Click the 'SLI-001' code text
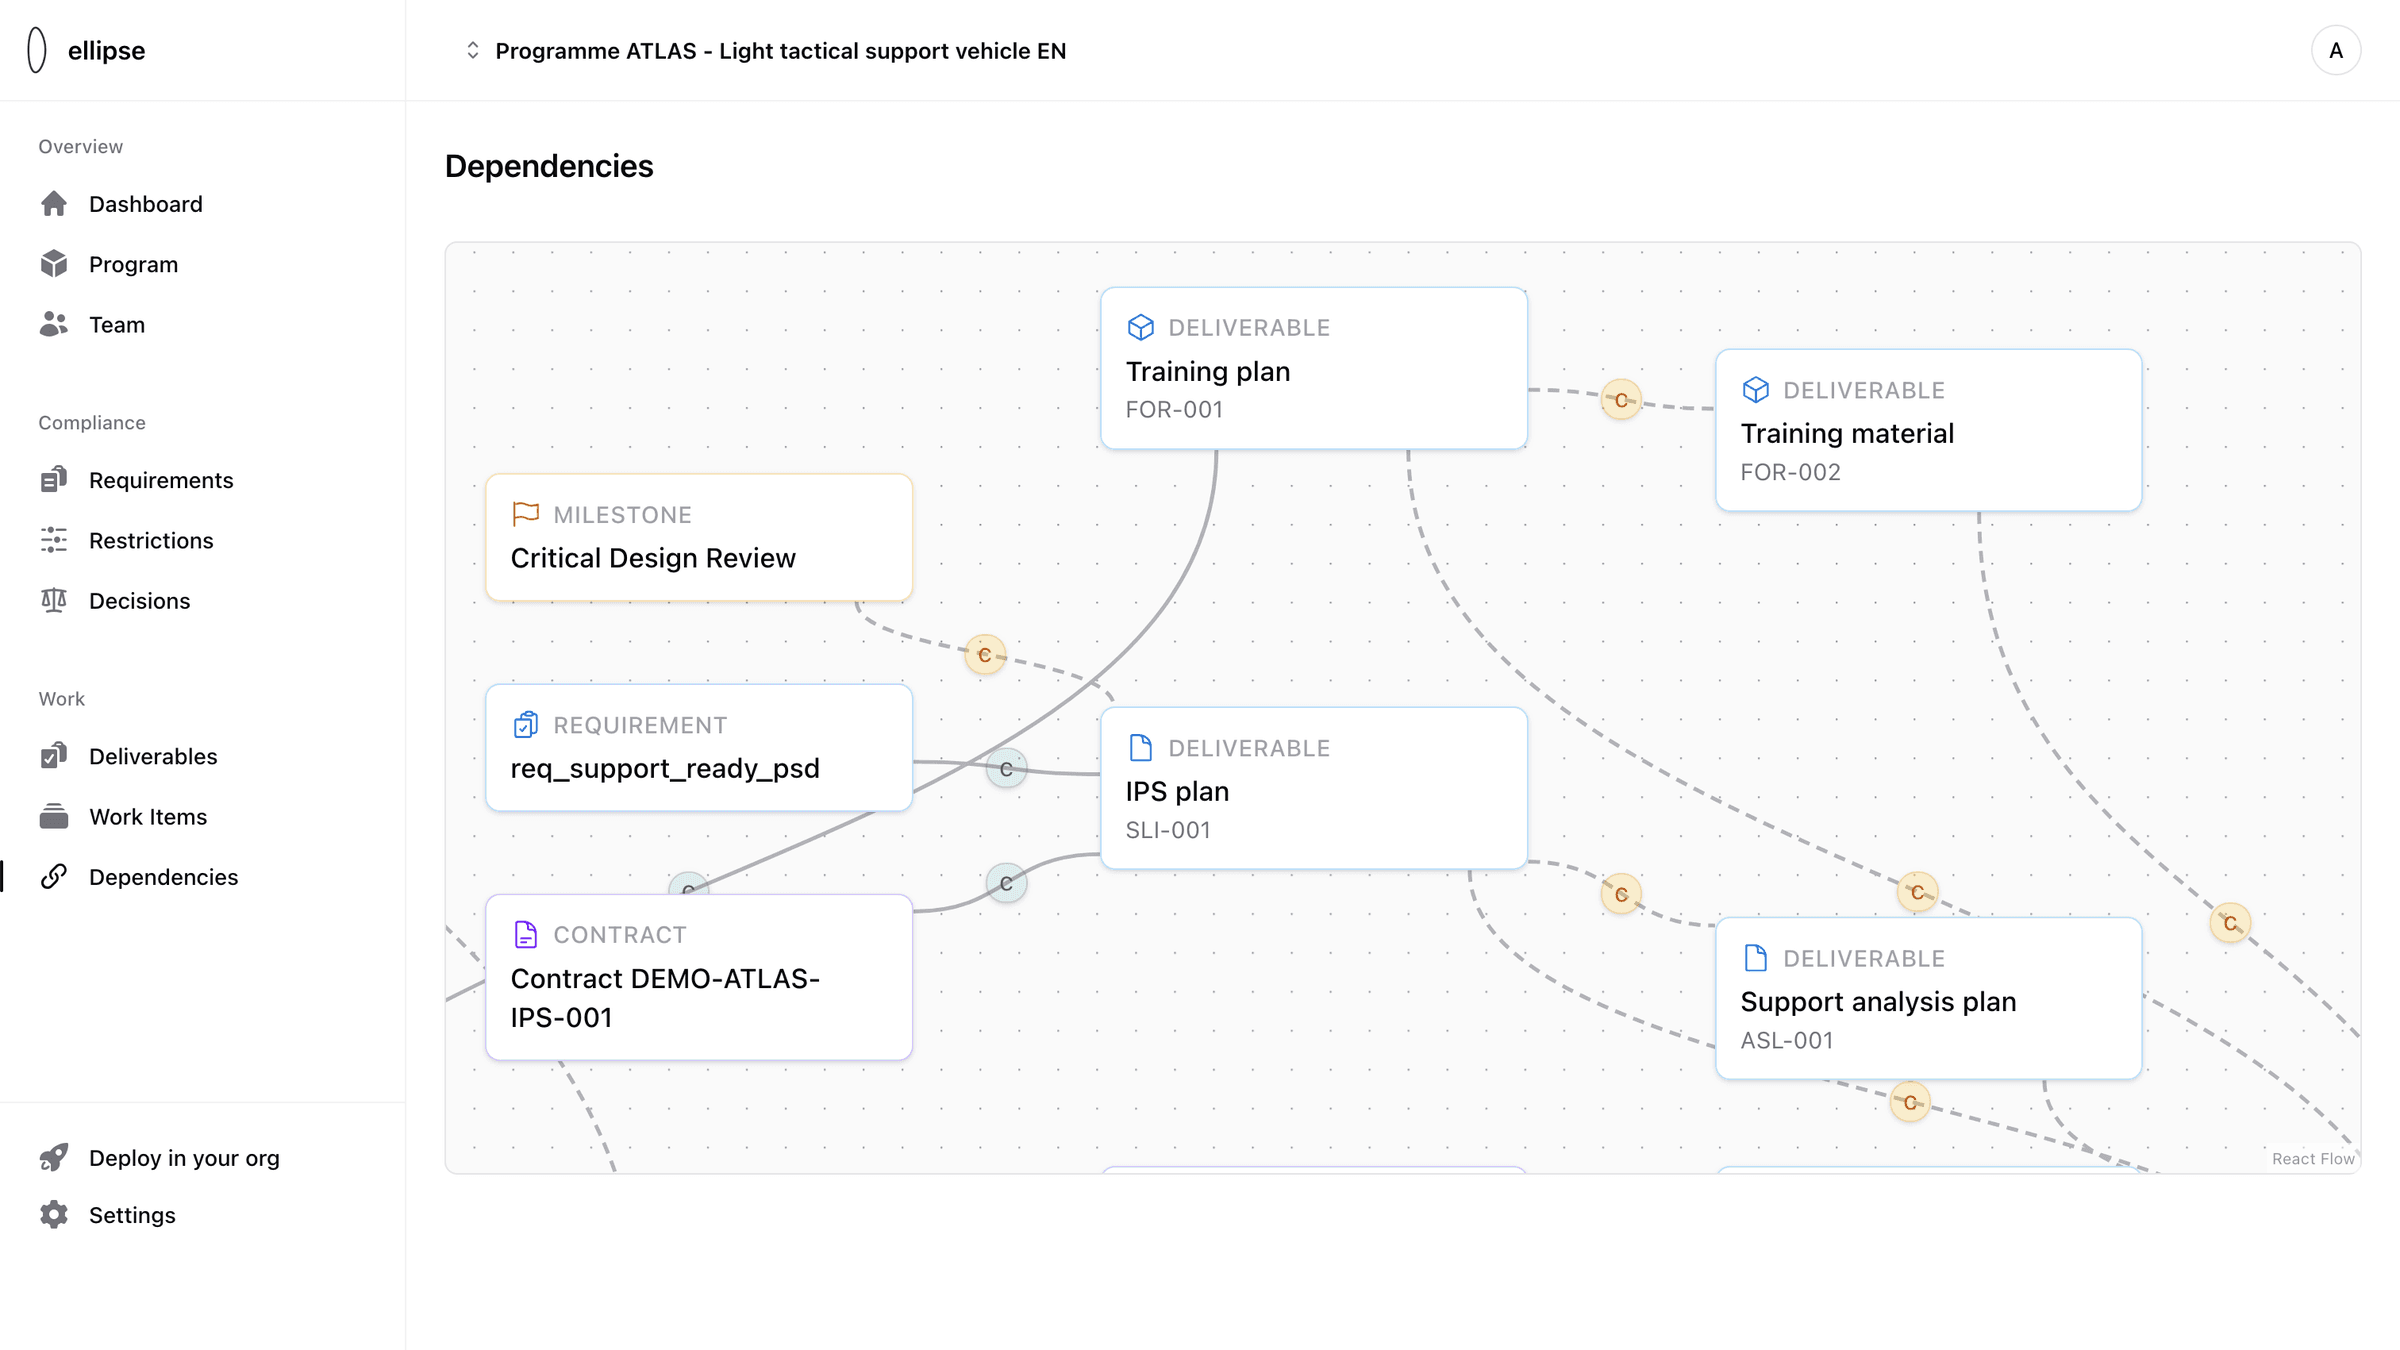 (x=1168, y=830)
